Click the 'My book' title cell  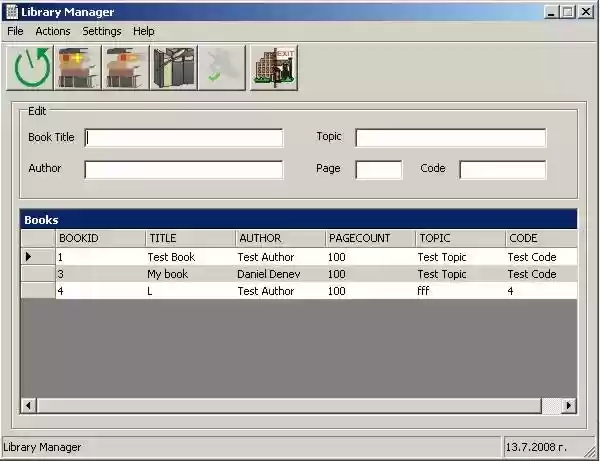[191, 274]
